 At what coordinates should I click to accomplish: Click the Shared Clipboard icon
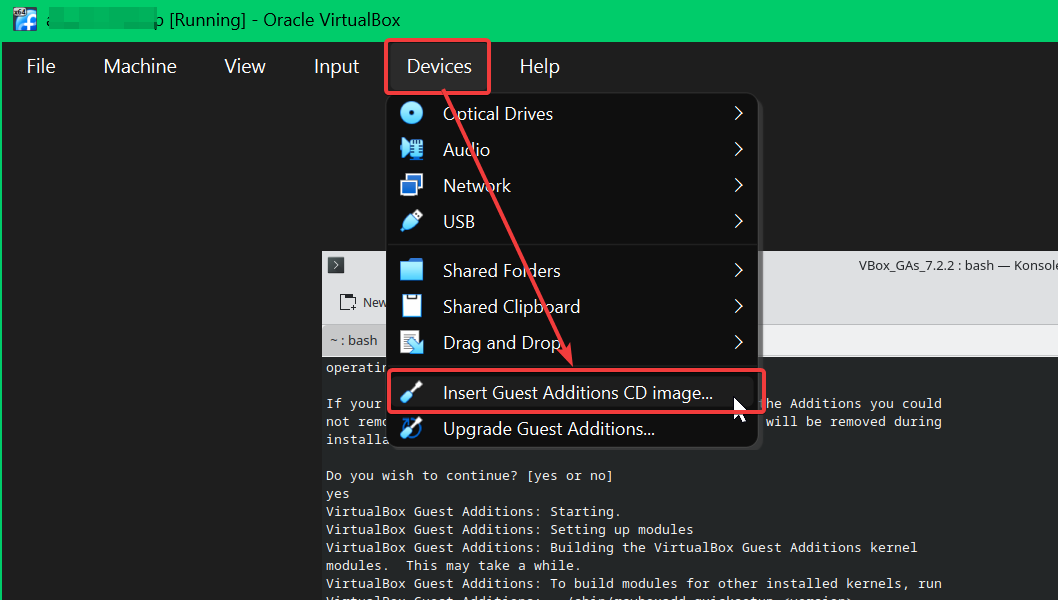pos(411,306)
